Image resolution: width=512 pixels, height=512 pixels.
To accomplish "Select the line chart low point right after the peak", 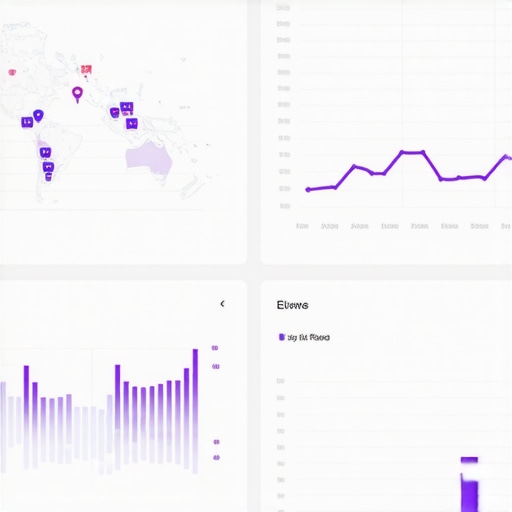I will click(441, 179).
